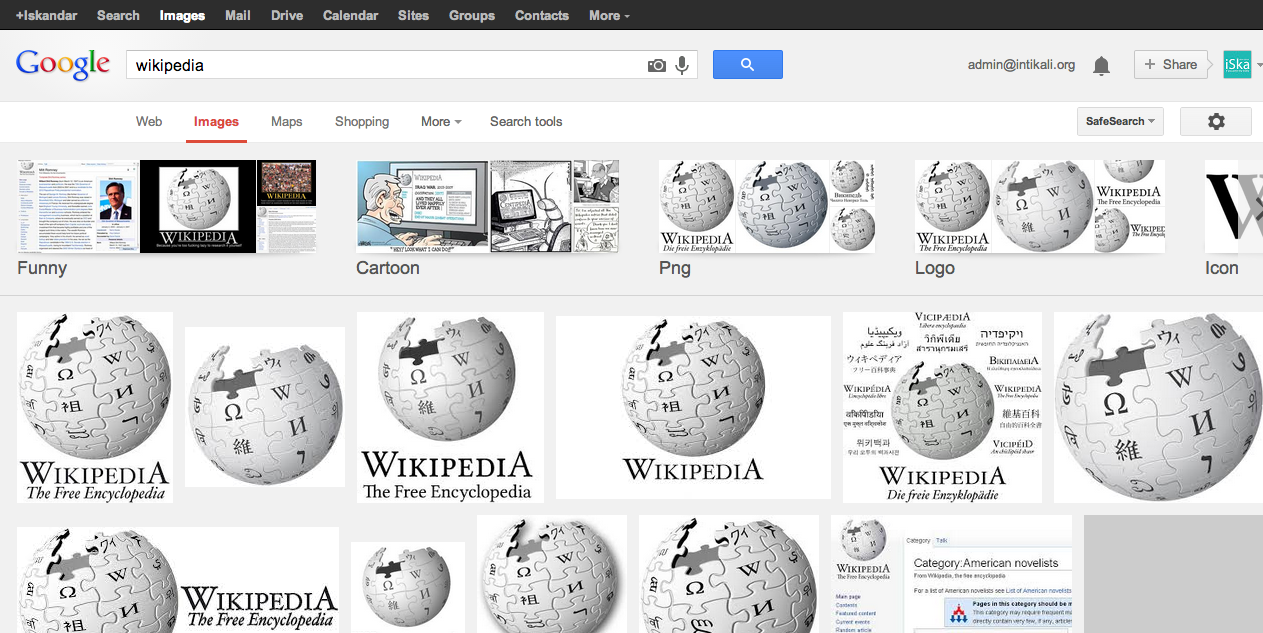Expand the More search options dropdown
1263x633 pixels.
[x=441, y=121]
